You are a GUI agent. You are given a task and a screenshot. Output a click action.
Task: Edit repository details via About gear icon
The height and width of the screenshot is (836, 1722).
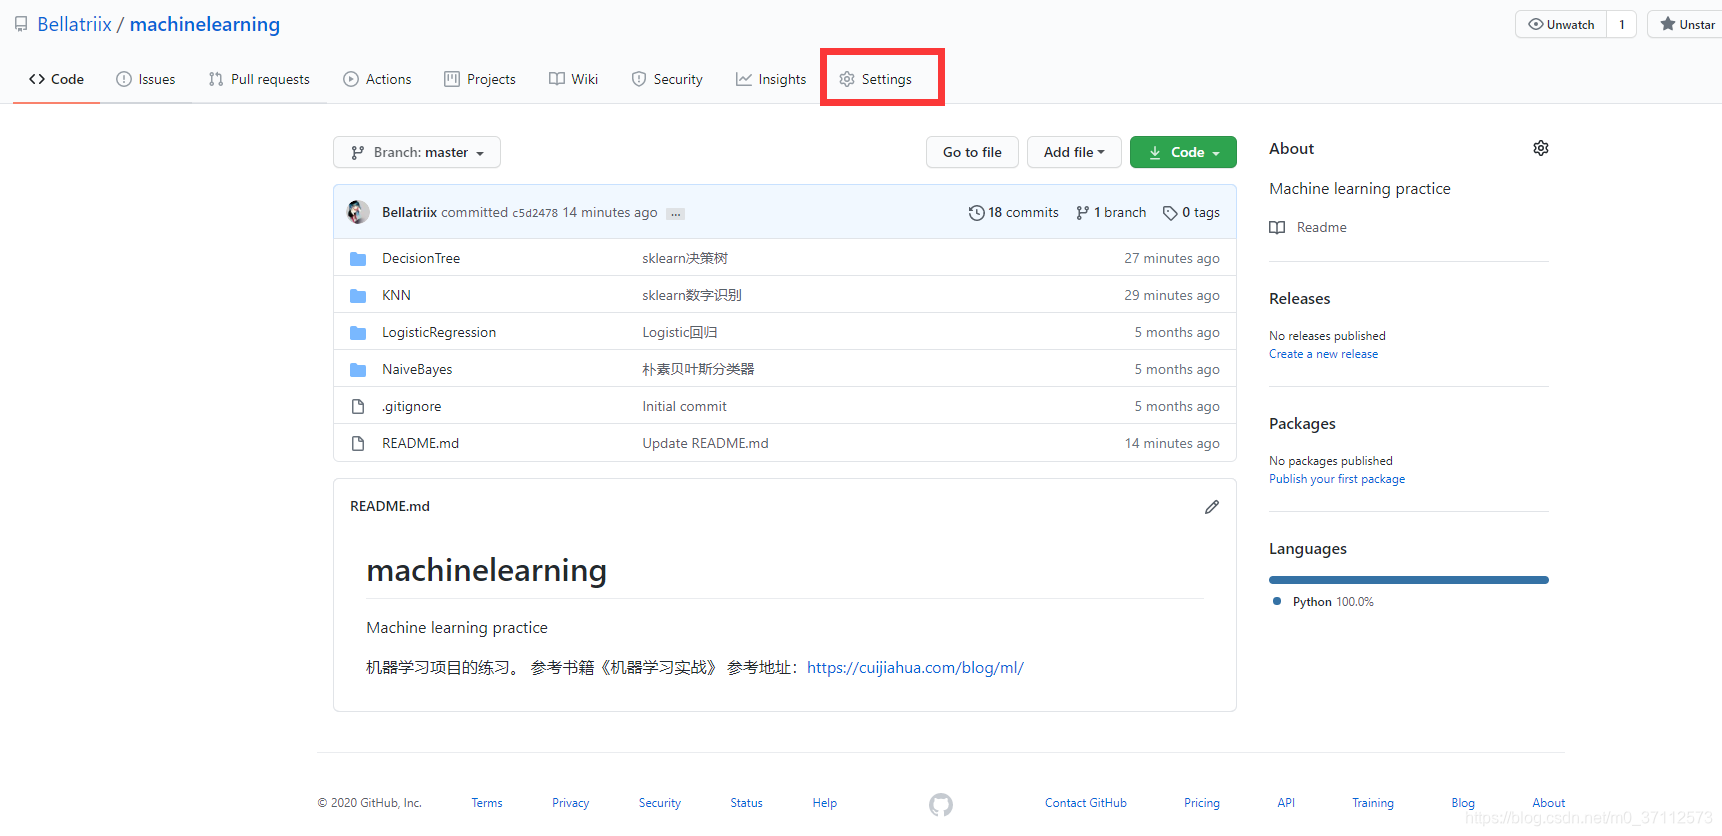1541,148
